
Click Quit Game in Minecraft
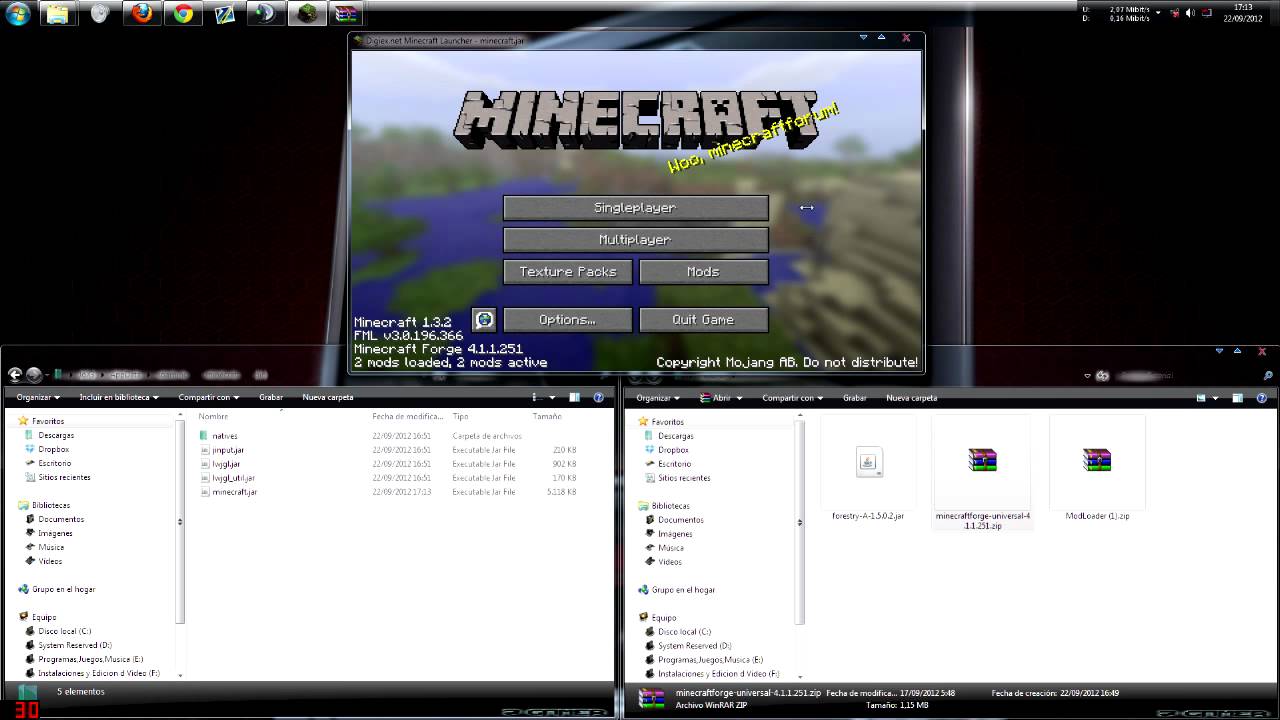(x=704, y=320)
